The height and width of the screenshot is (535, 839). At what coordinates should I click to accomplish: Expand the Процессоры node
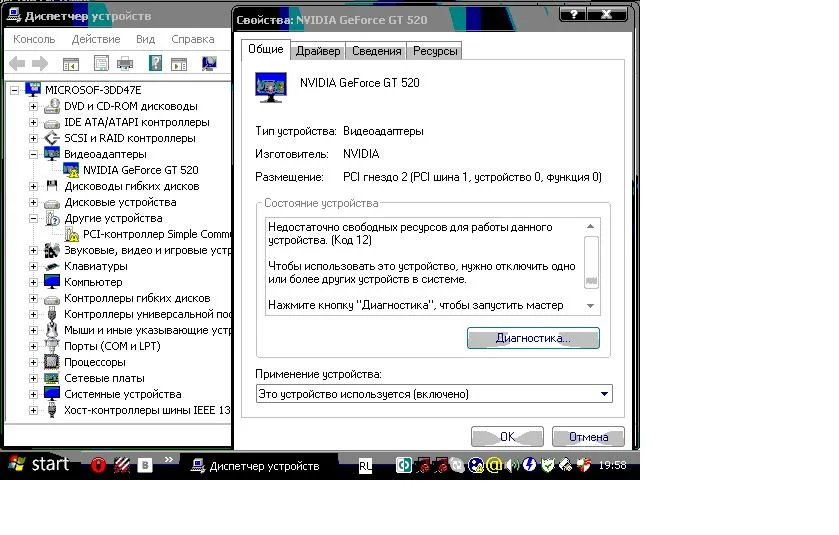(33, 362)
